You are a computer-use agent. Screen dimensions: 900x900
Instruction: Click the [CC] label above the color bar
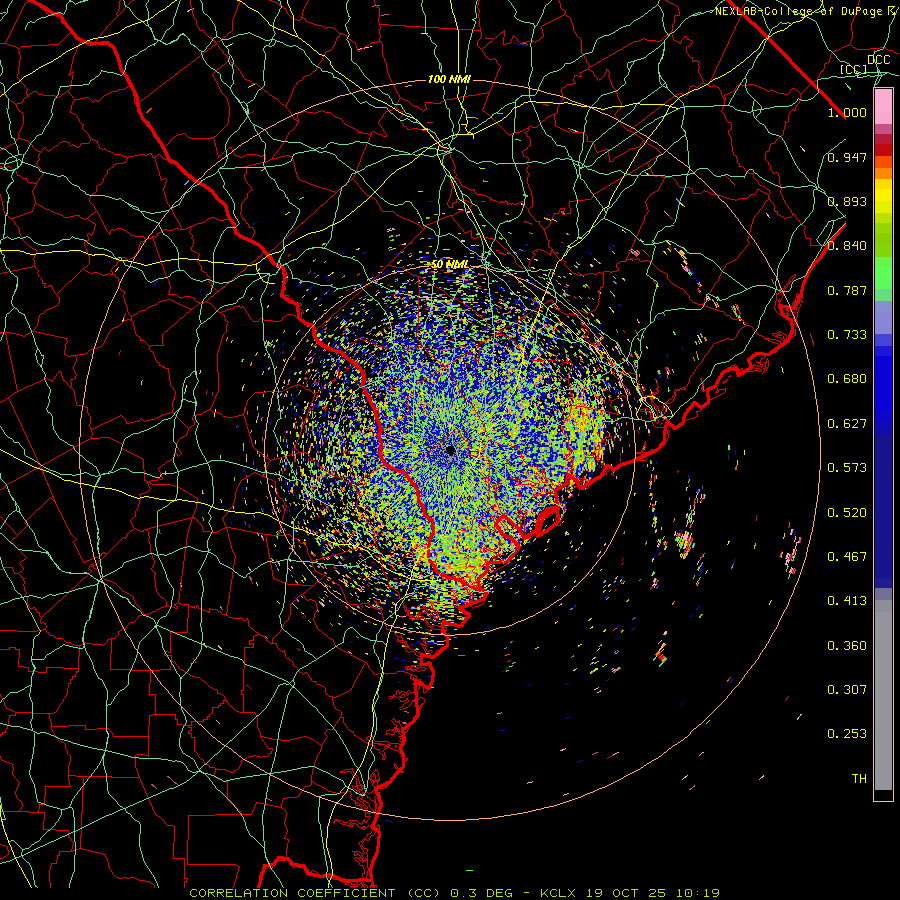(x=854, y=69)
